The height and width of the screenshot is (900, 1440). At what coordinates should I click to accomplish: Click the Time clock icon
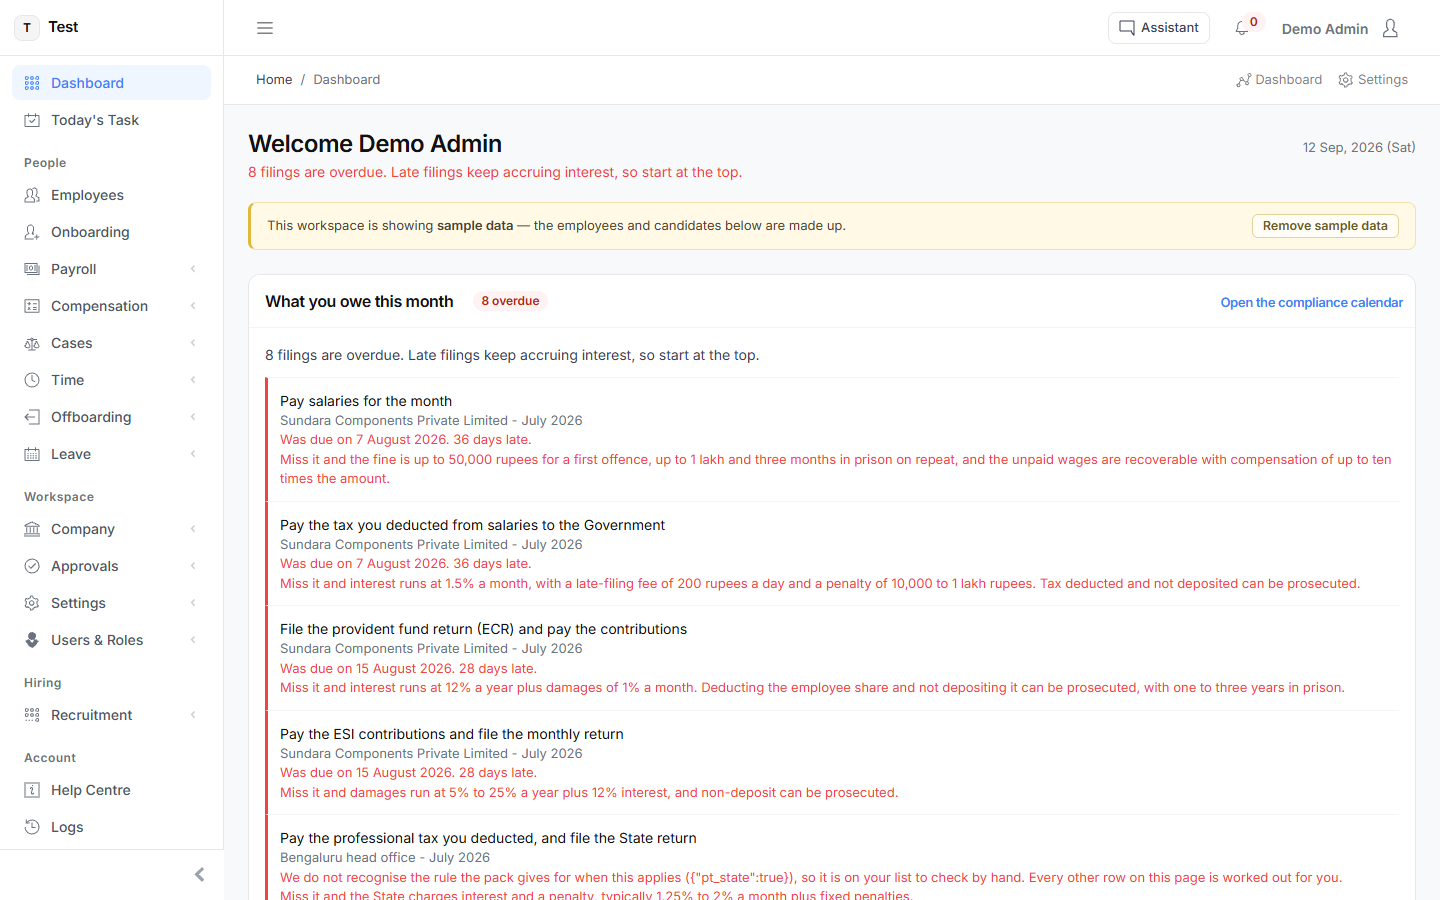point(32,380)
